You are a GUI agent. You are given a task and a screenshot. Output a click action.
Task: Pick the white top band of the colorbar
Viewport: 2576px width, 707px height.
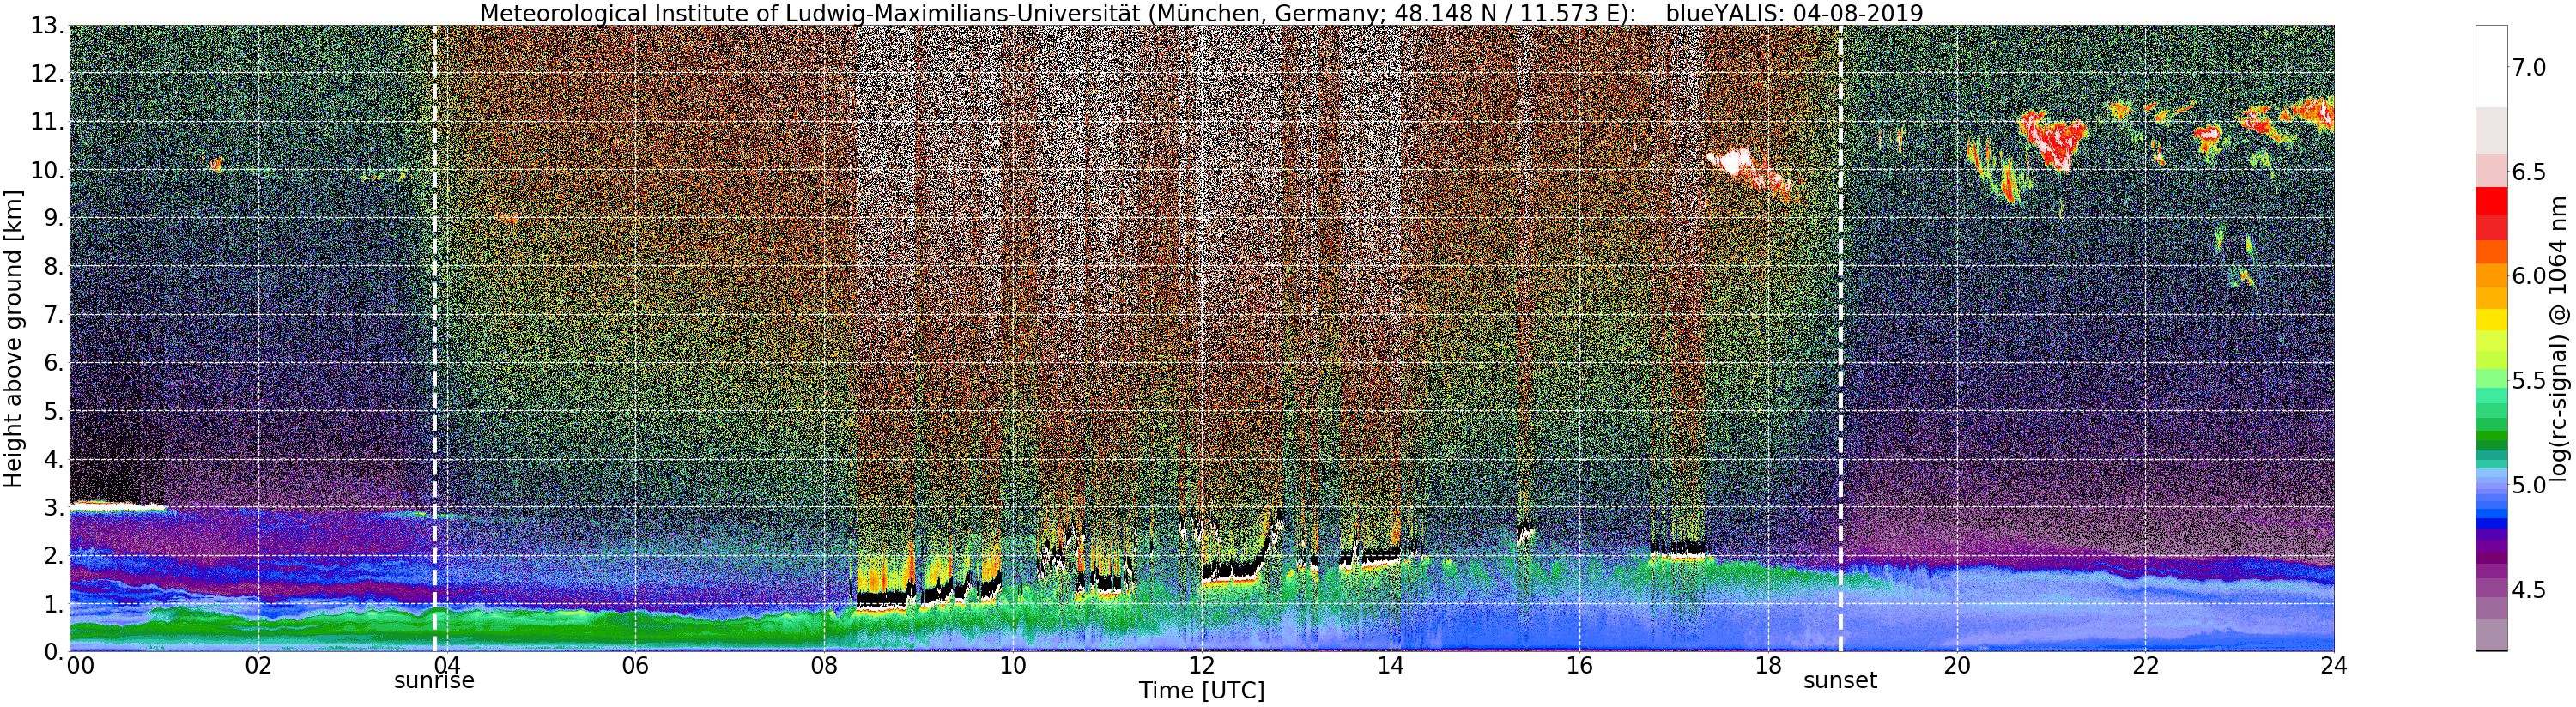coord(2491,66)
